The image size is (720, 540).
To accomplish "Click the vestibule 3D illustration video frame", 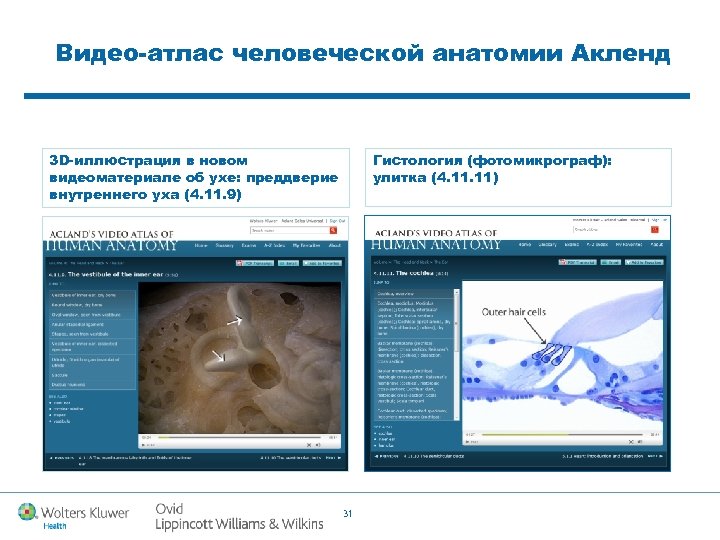I will coord(240,357).
